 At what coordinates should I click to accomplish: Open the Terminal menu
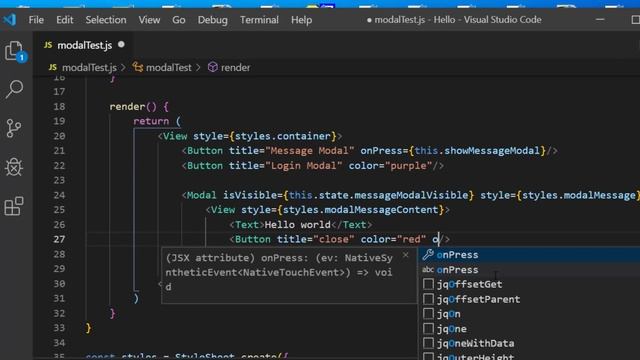[259, 20]
